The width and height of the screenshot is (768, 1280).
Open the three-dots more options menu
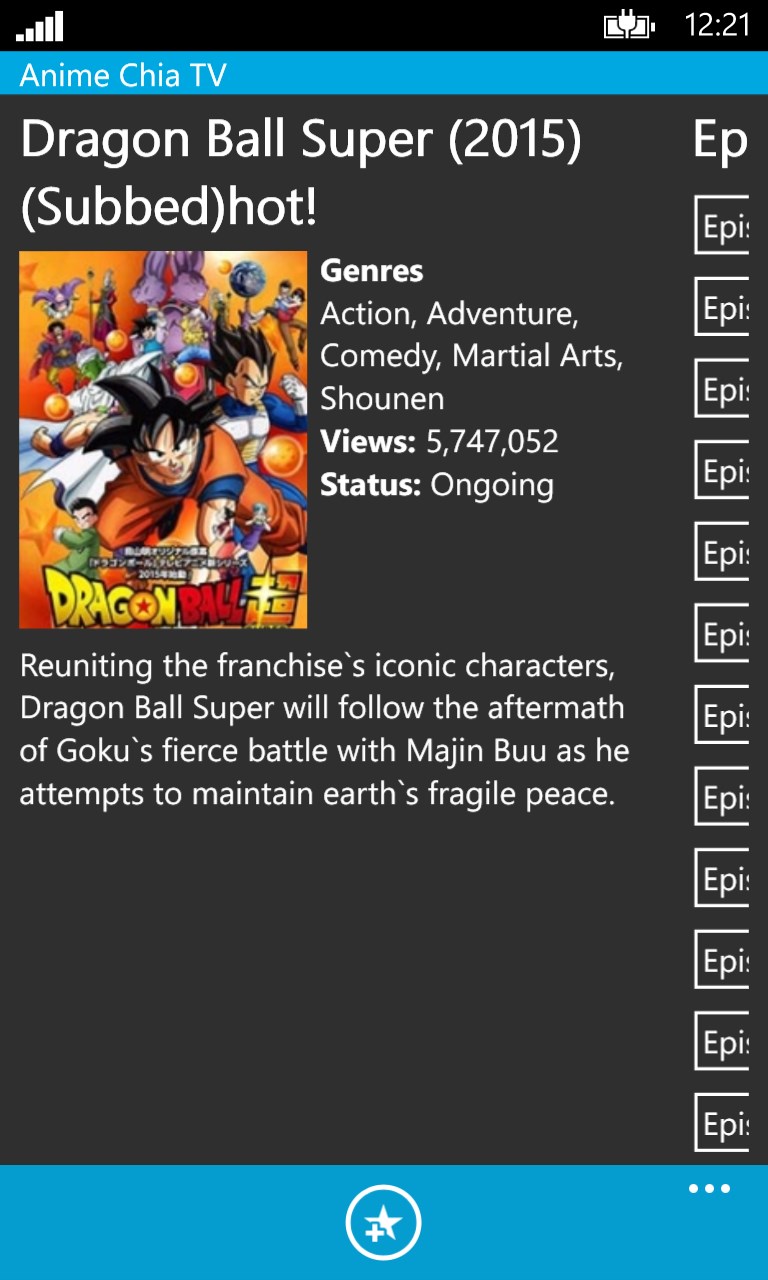click(x=709, y=1188)
